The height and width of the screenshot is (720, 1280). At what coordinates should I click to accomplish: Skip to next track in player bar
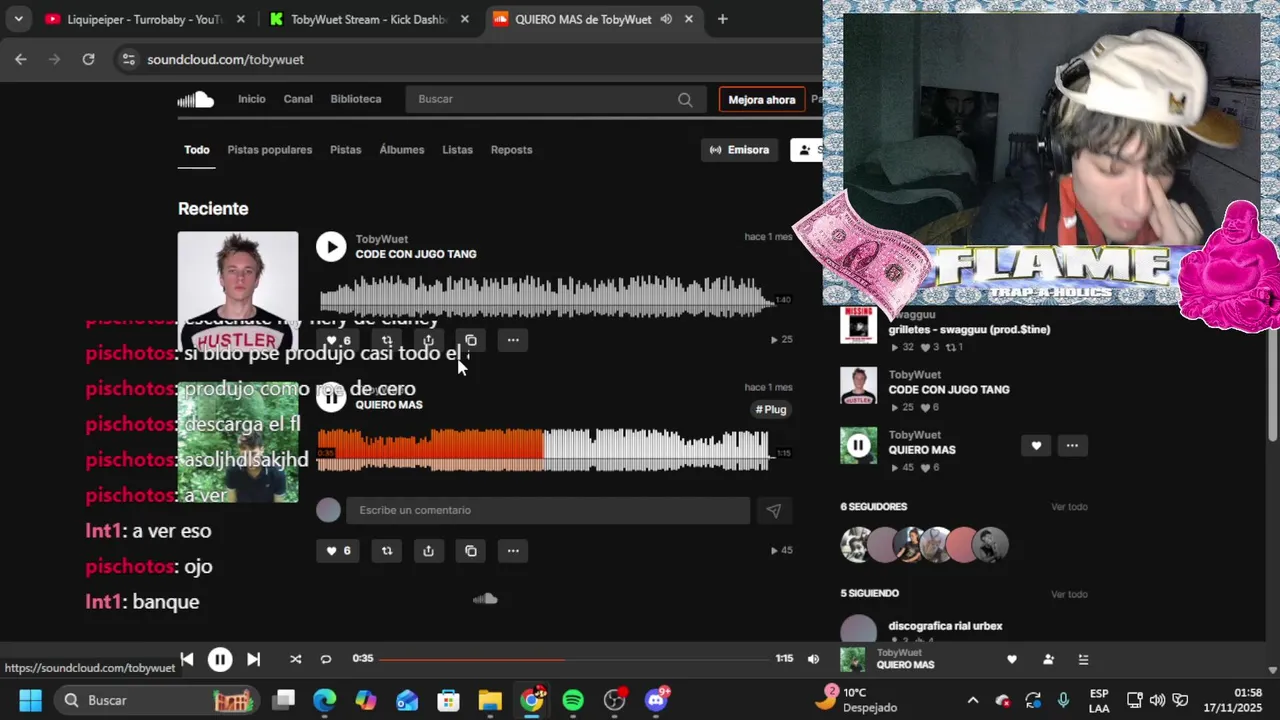(253, 659)
